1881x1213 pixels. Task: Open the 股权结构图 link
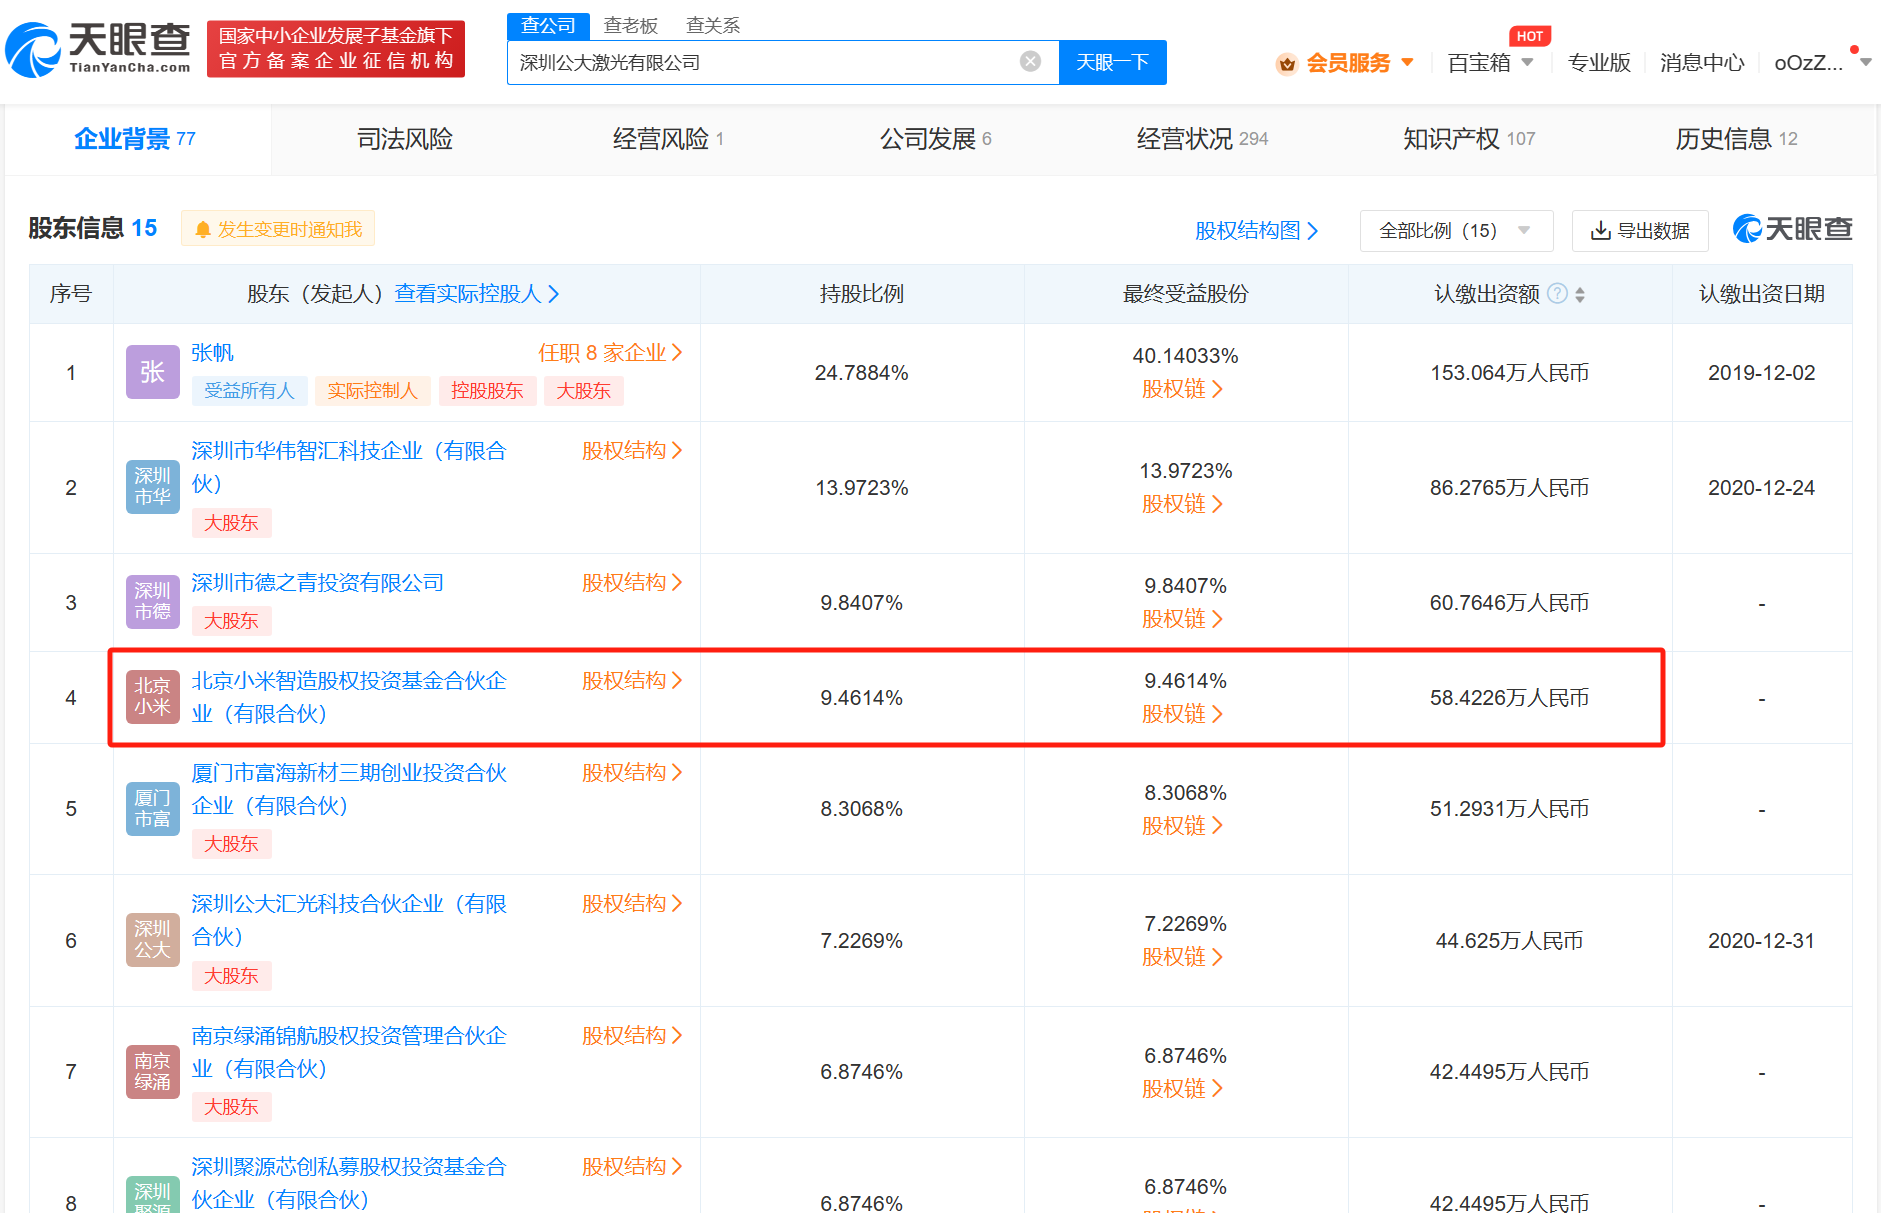click(1257, 231)
